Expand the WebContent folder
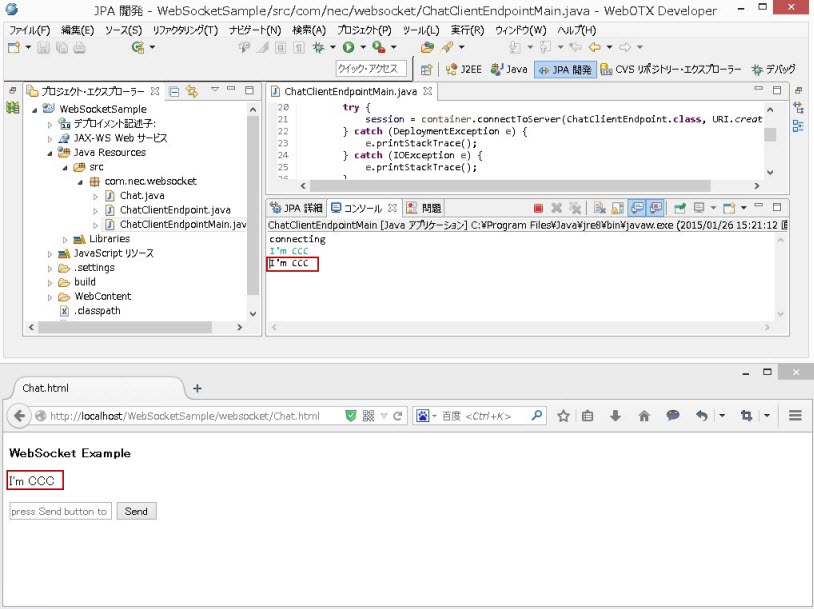Screen dimensions: 814x609 click(x=50, y=296)
